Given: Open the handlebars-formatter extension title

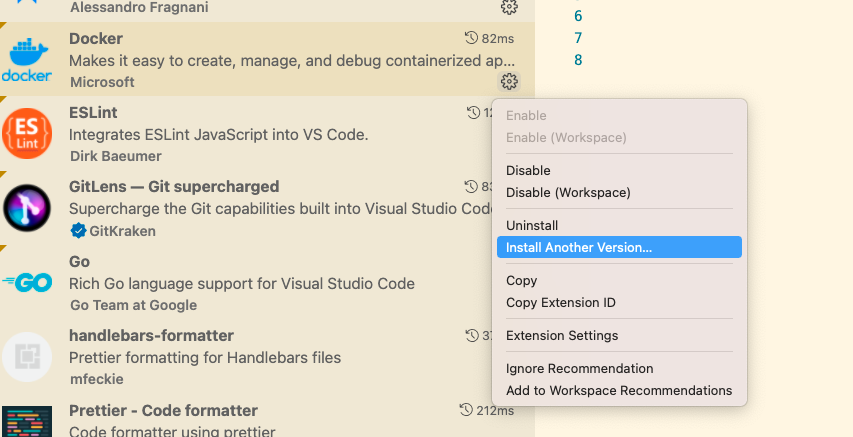Looking at the screenshot, I should [151, 335].
